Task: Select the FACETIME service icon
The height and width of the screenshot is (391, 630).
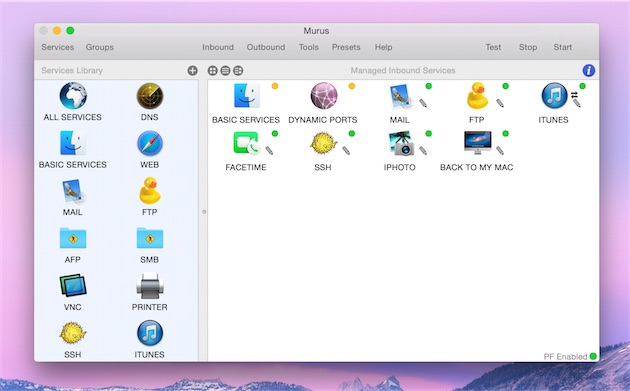Action: click(x=246, y=143)
